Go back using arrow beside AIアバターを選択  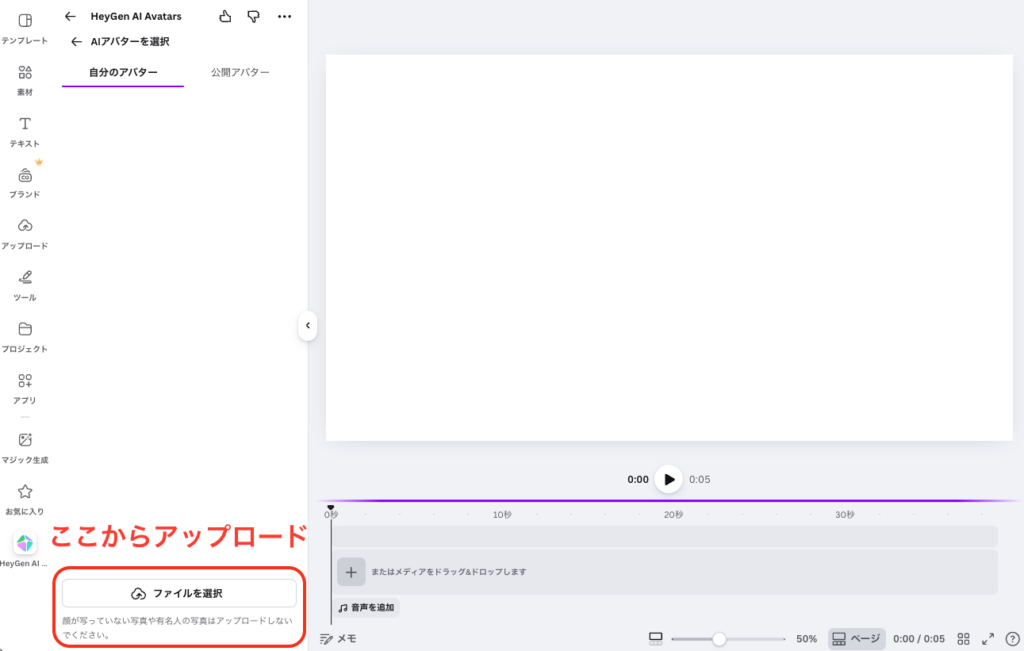click(x=76, y=42)
